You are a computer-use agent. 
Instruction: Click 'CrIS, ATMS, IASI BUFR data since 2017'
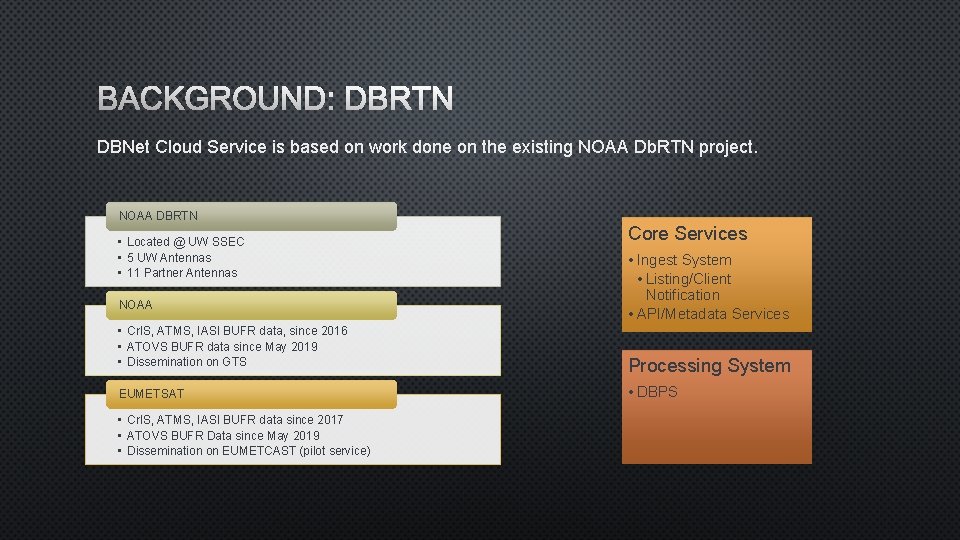click(x=234, y=420)
